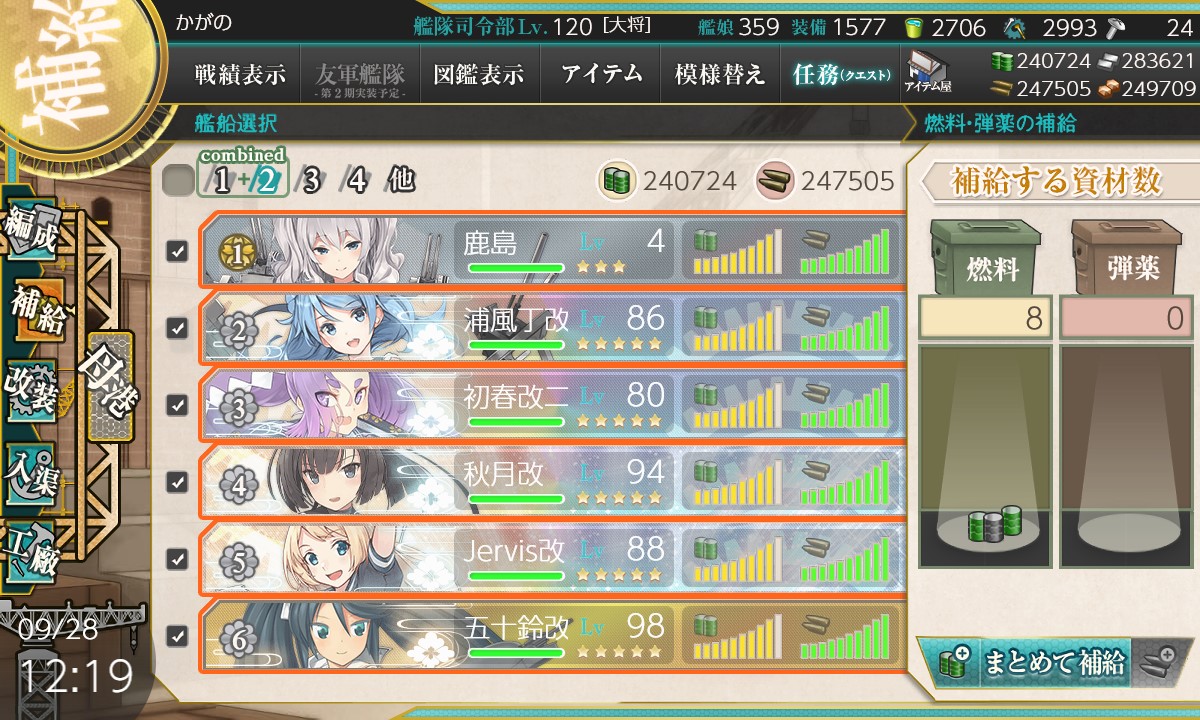Open the 入渠 docking sidebar icon

pyautogui.click(x=32, y=470)
